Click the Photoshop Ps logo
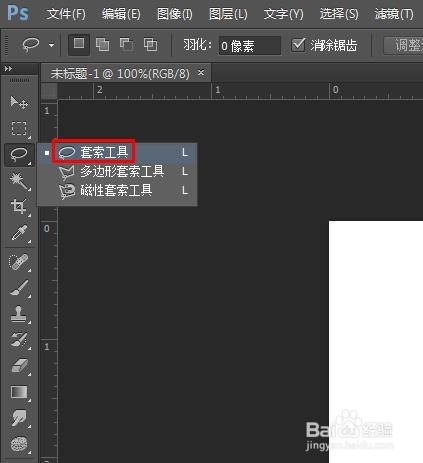The height and width of the screenshot is (463, 423). tap(18, 13)
